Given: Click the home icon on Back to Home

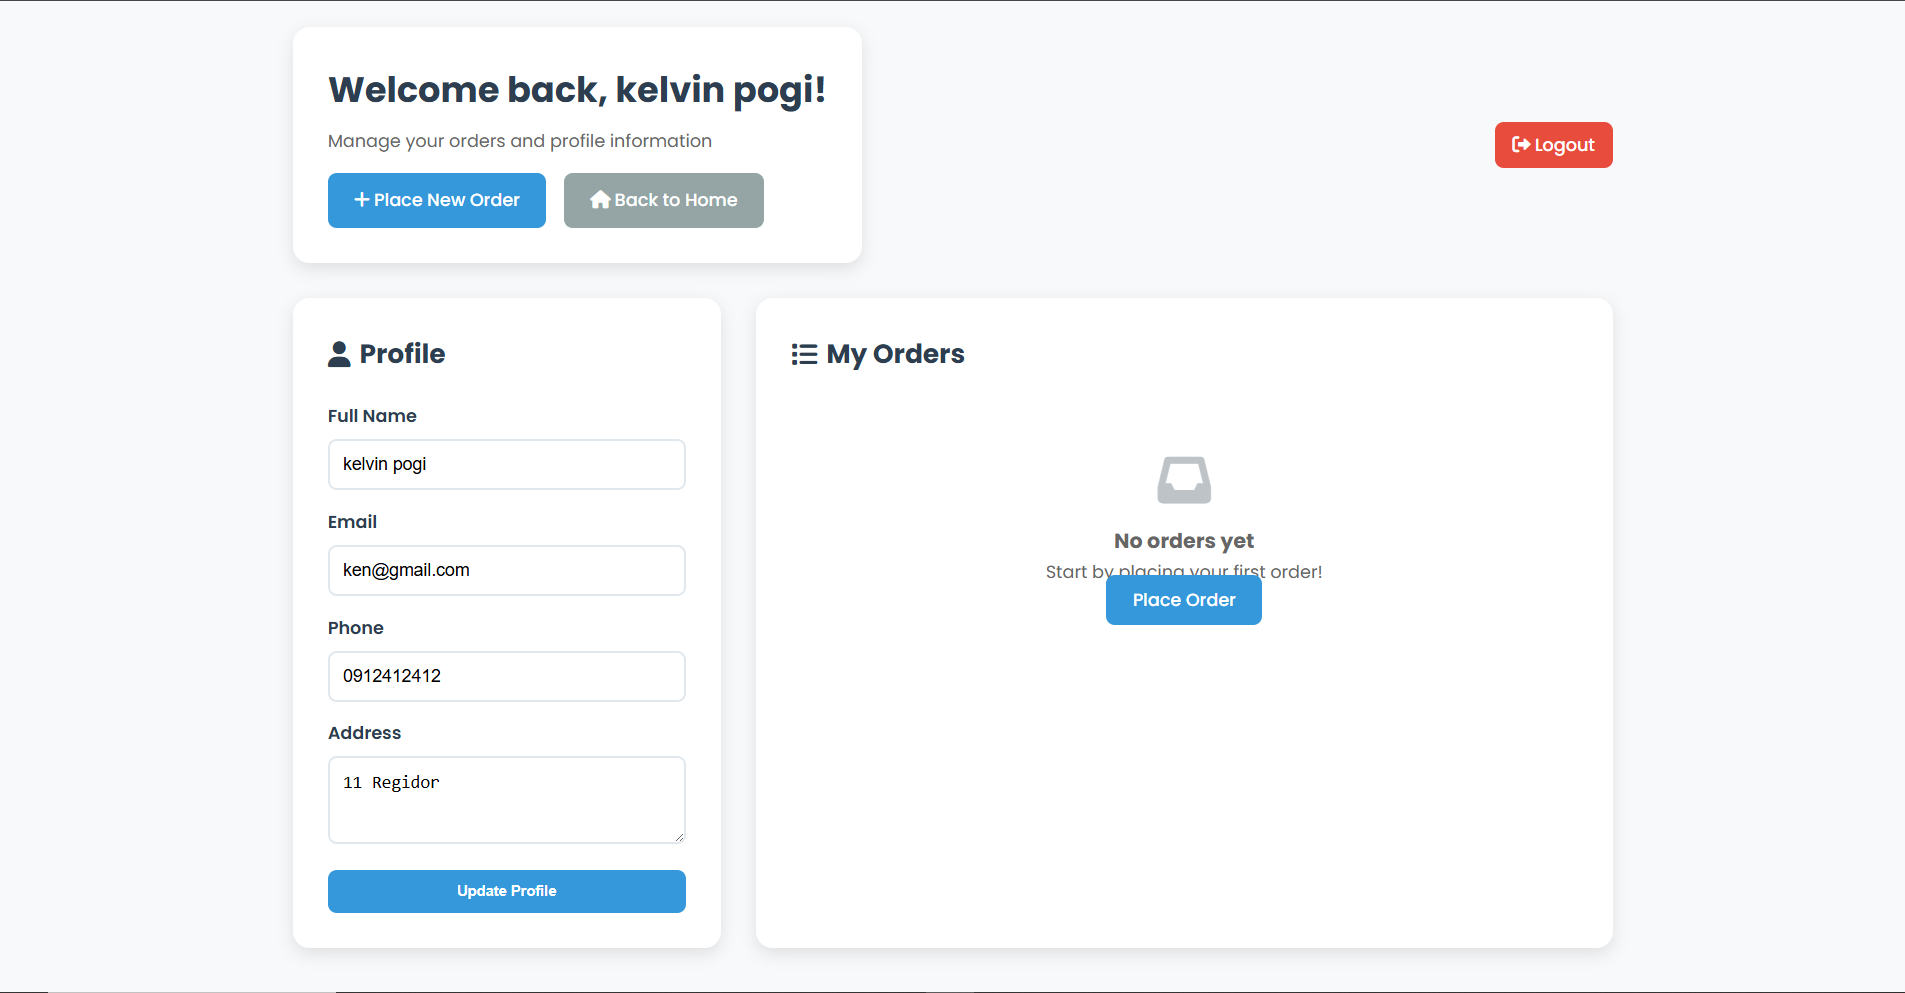Looking at the screenshot, I should 601,200.
